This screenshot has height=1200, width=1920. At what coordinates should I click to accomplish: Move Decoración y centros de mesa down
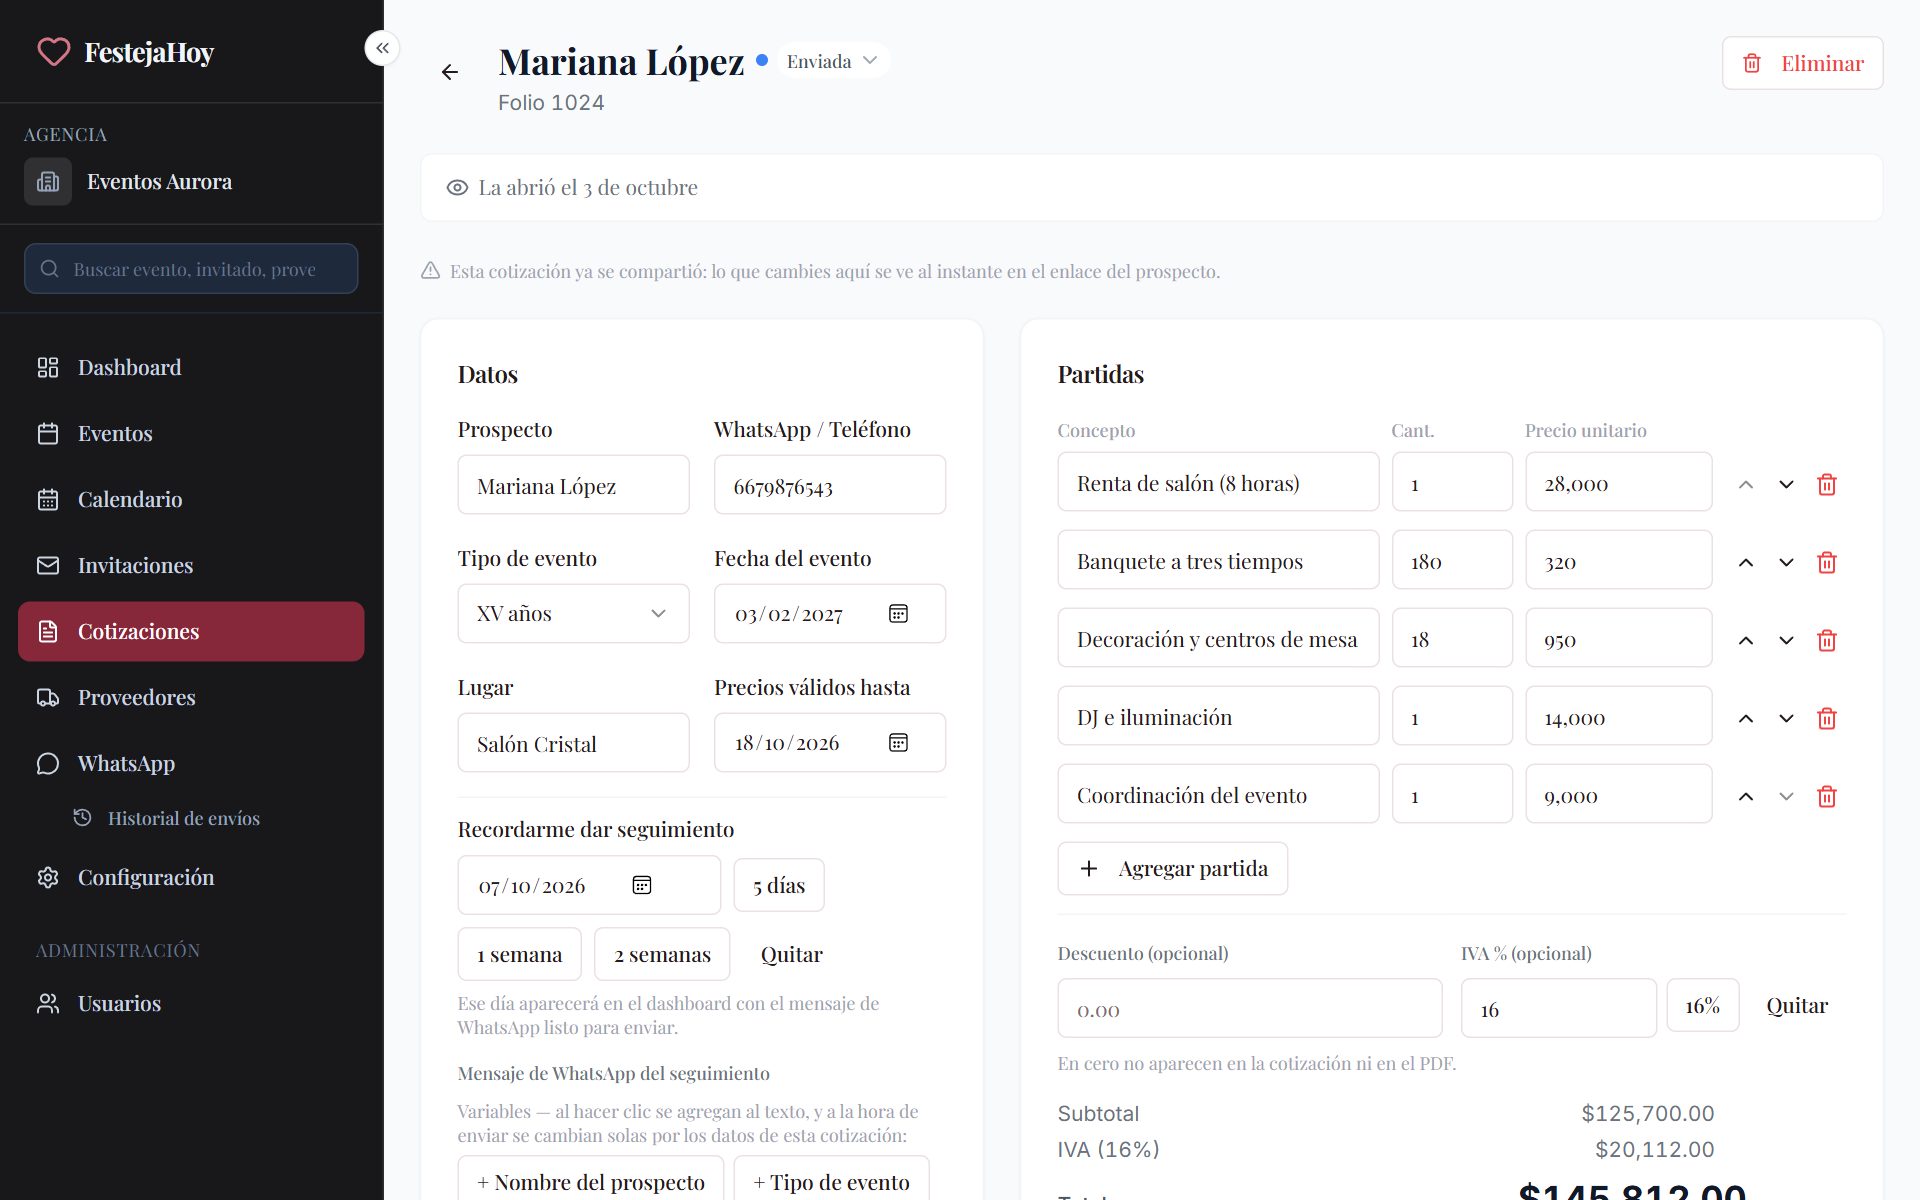pyautogui.click(x=1786, y=640)
